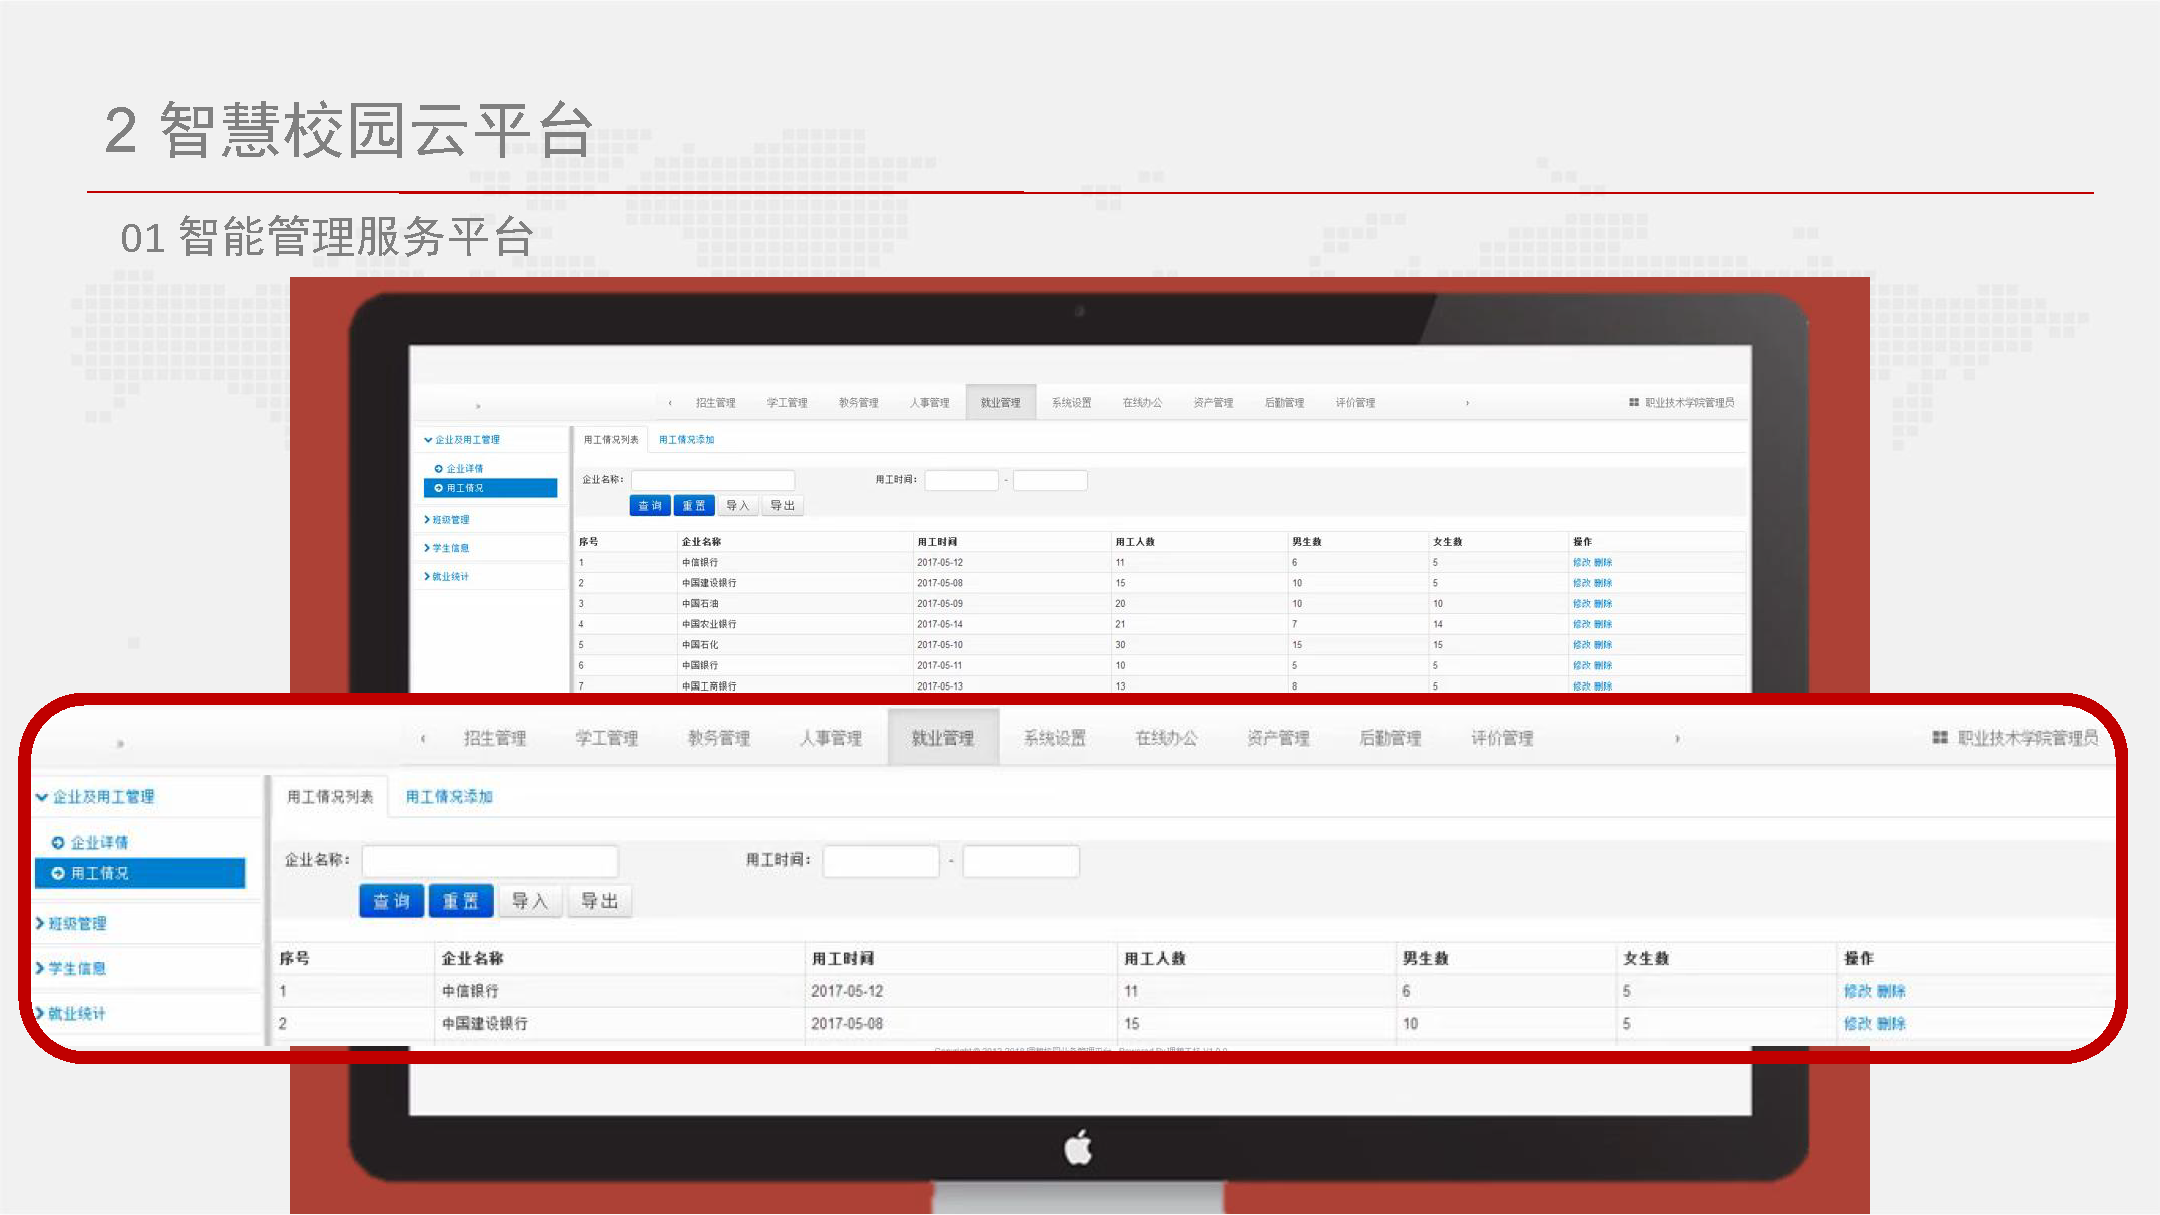
Task: Open the 系统设置 top menu
Action: pos(1054,738)
